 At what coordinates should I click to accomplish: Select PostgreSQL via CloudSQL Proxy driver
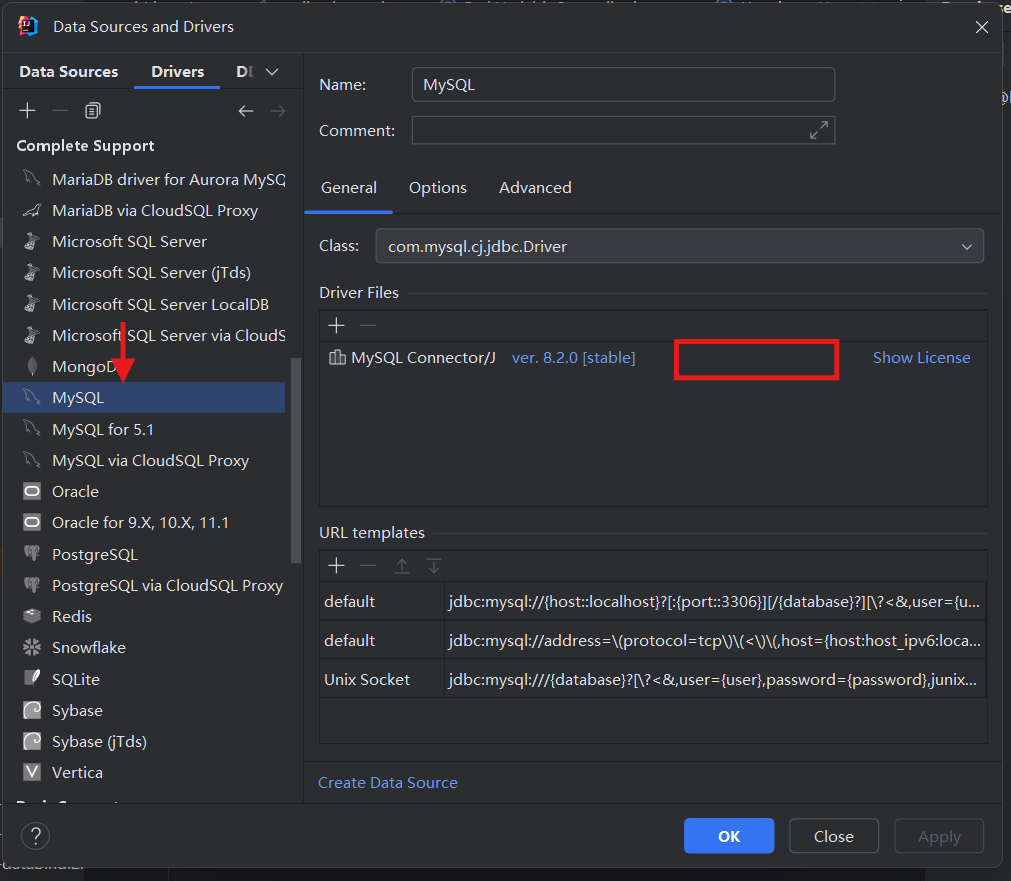(144, 585)
